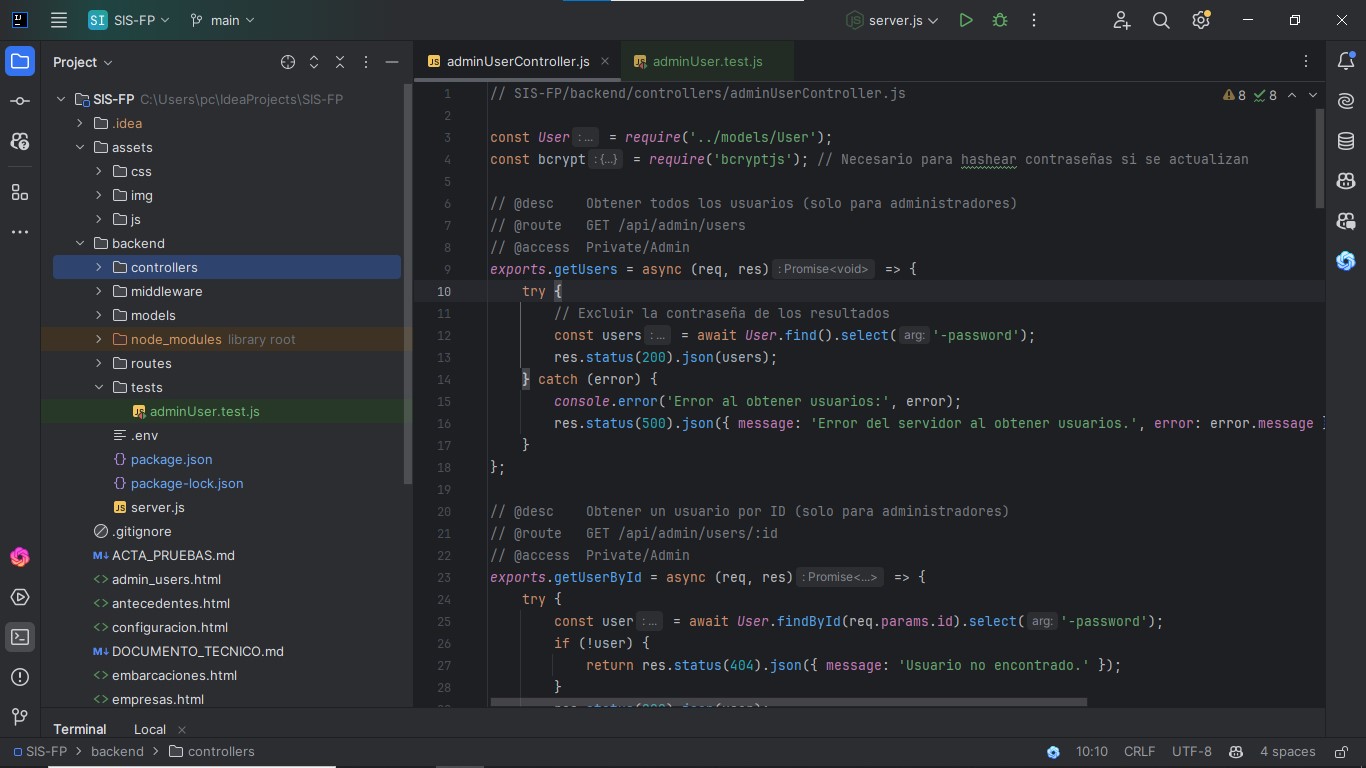The width and height of the screenshot is (1366, 768).
Task: Close the adminUserController.js tab
Action: 605,62
